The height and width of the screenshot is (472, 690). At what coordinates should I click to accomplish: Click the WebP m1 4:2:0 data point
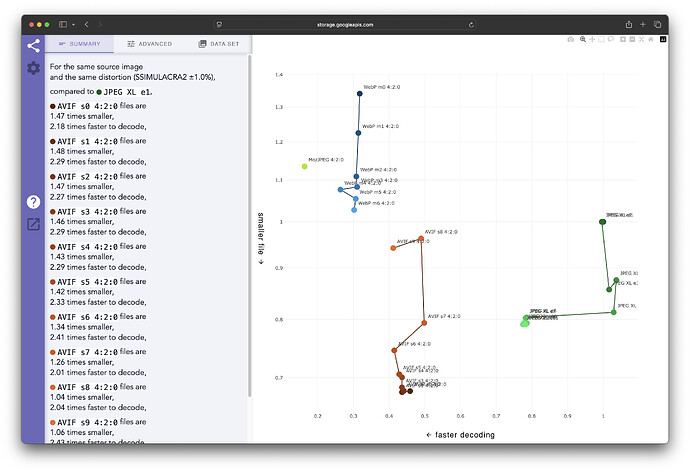[x=358, y=133]
